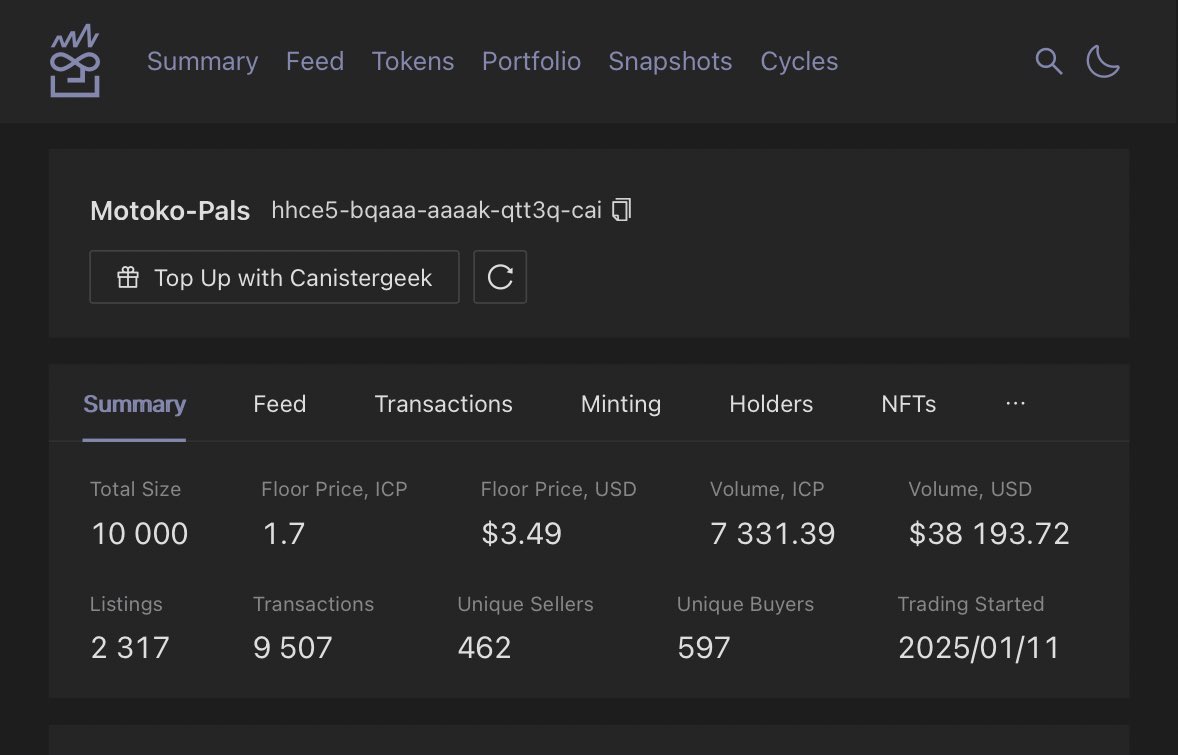
Task: Click the gift icon on the Top Up button
Action: pos(128,277)
